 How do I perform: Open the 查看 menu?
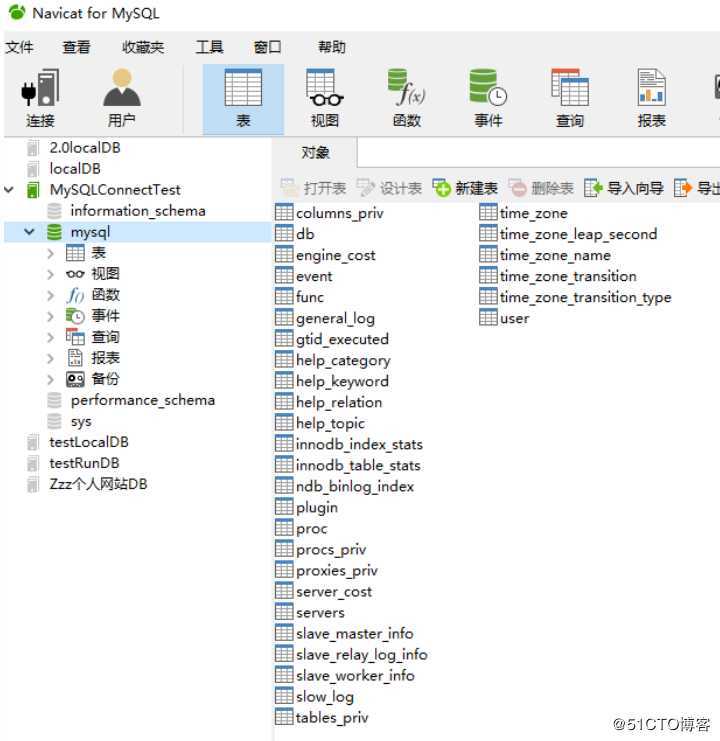tap(76, 47)
